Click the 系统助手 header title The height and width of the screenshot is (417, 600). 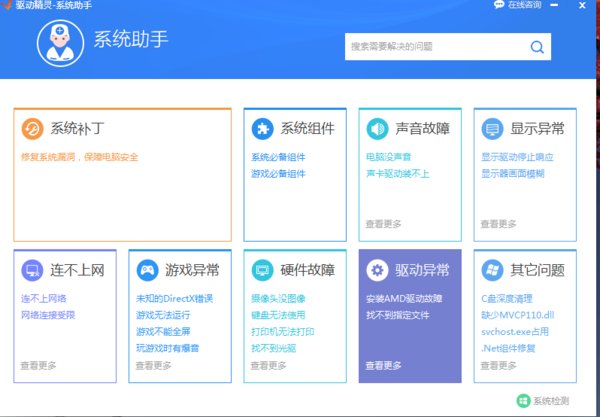(x=131, y=39)
